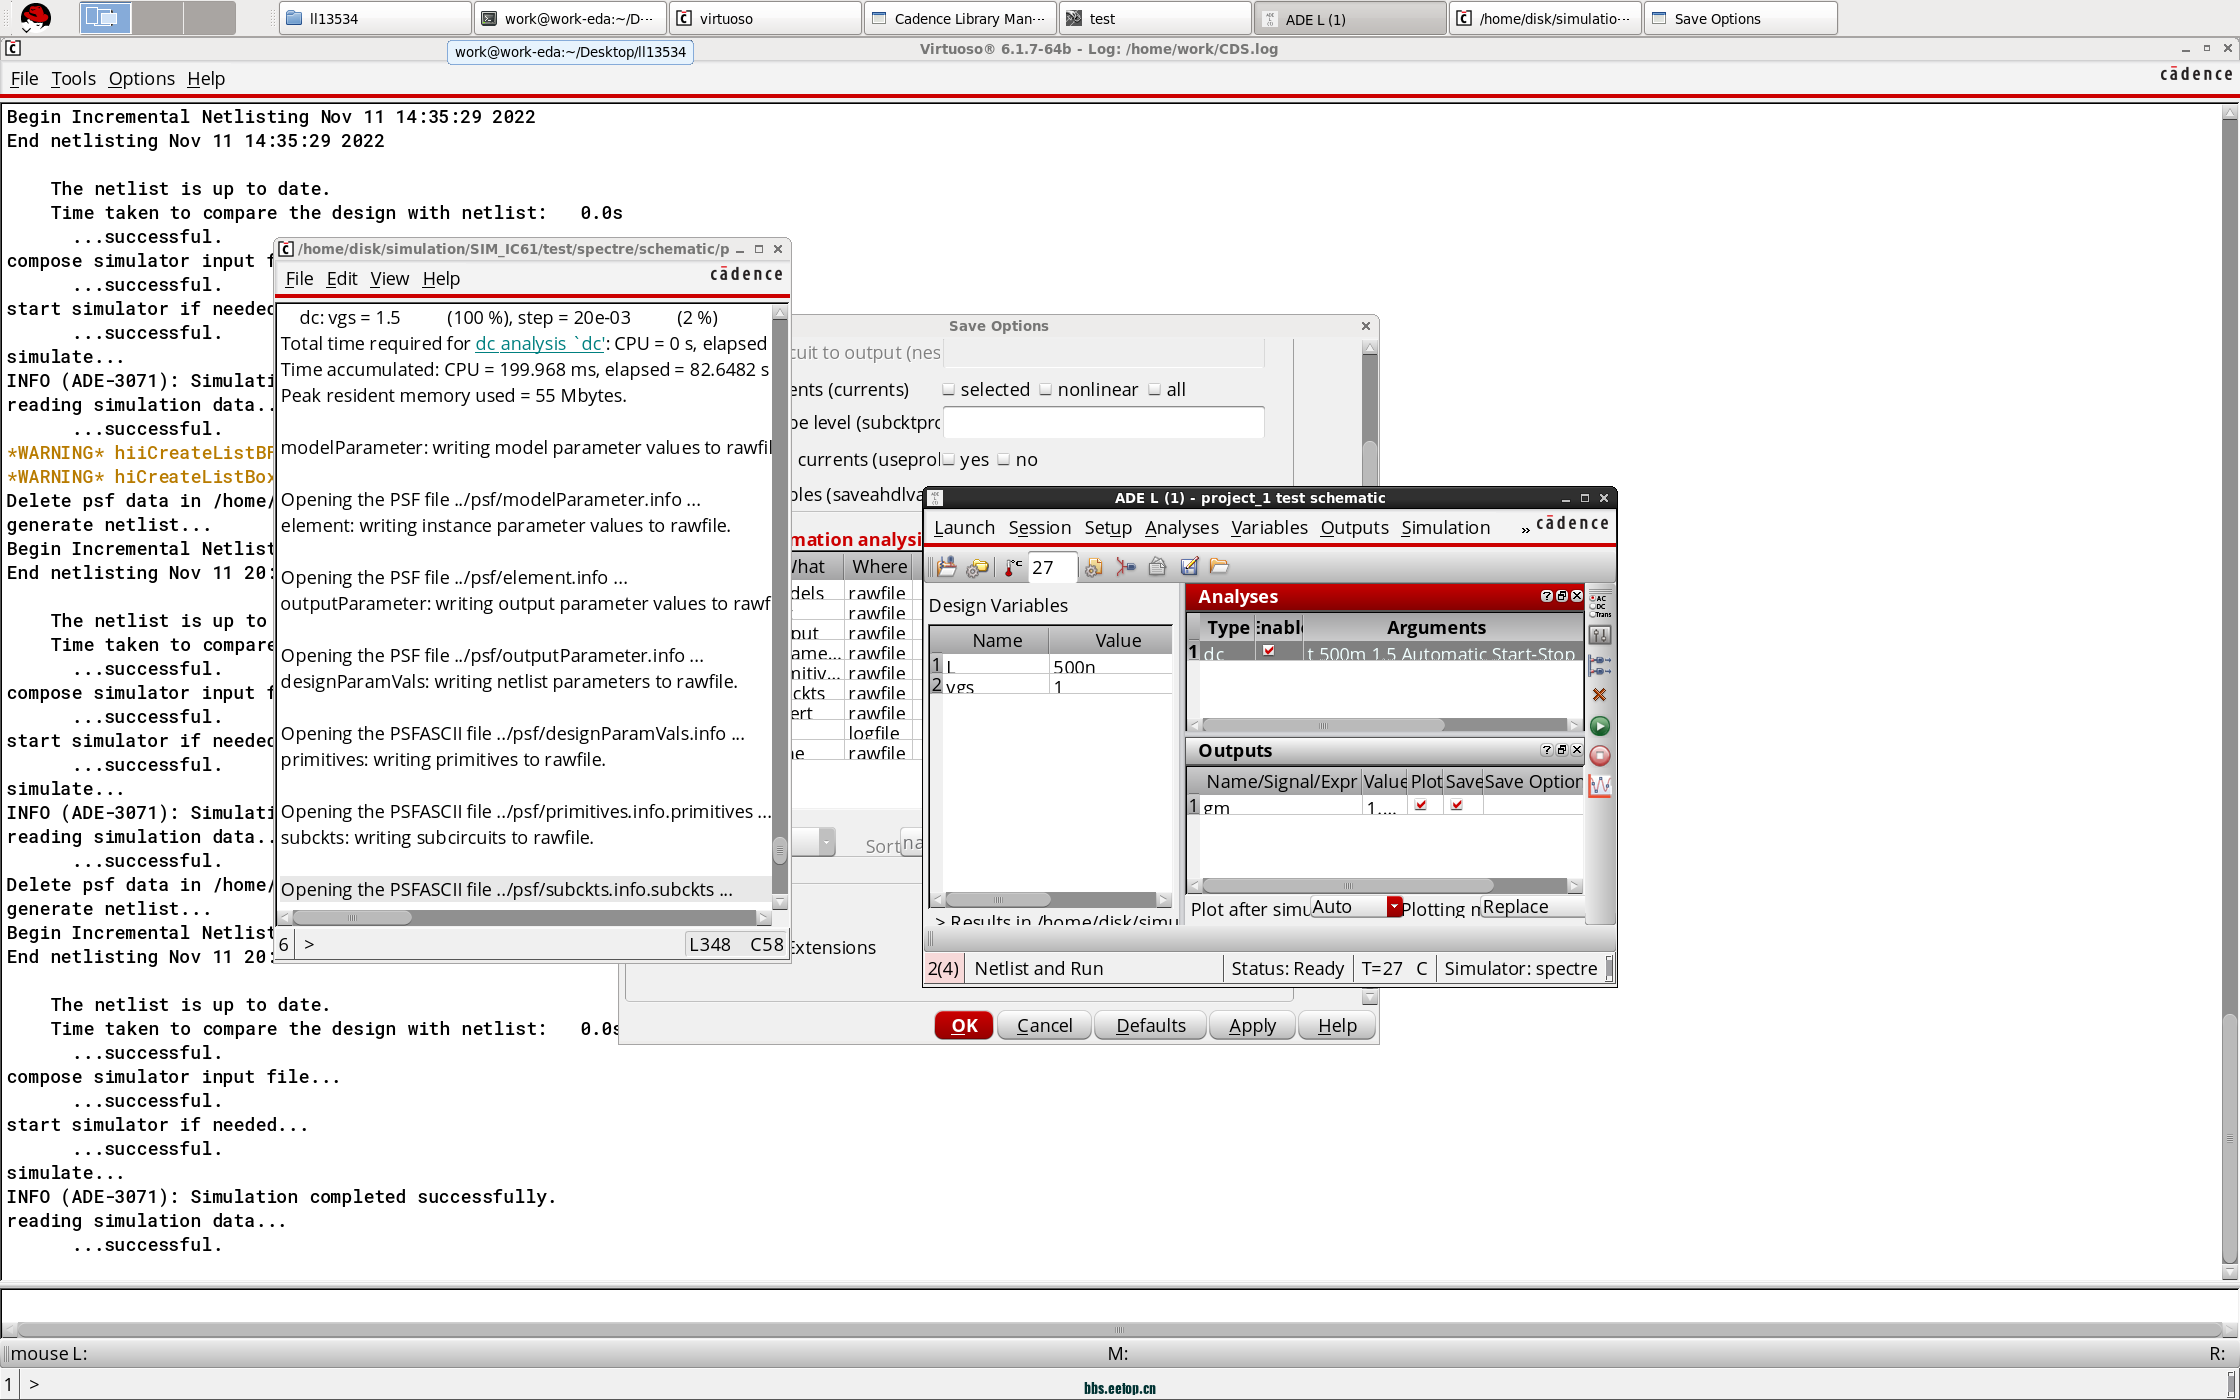Click the Defaults button in Save Options
This screenshot has width=2240, height=1400.
pyautogui.click(x=1151, y=1026)
